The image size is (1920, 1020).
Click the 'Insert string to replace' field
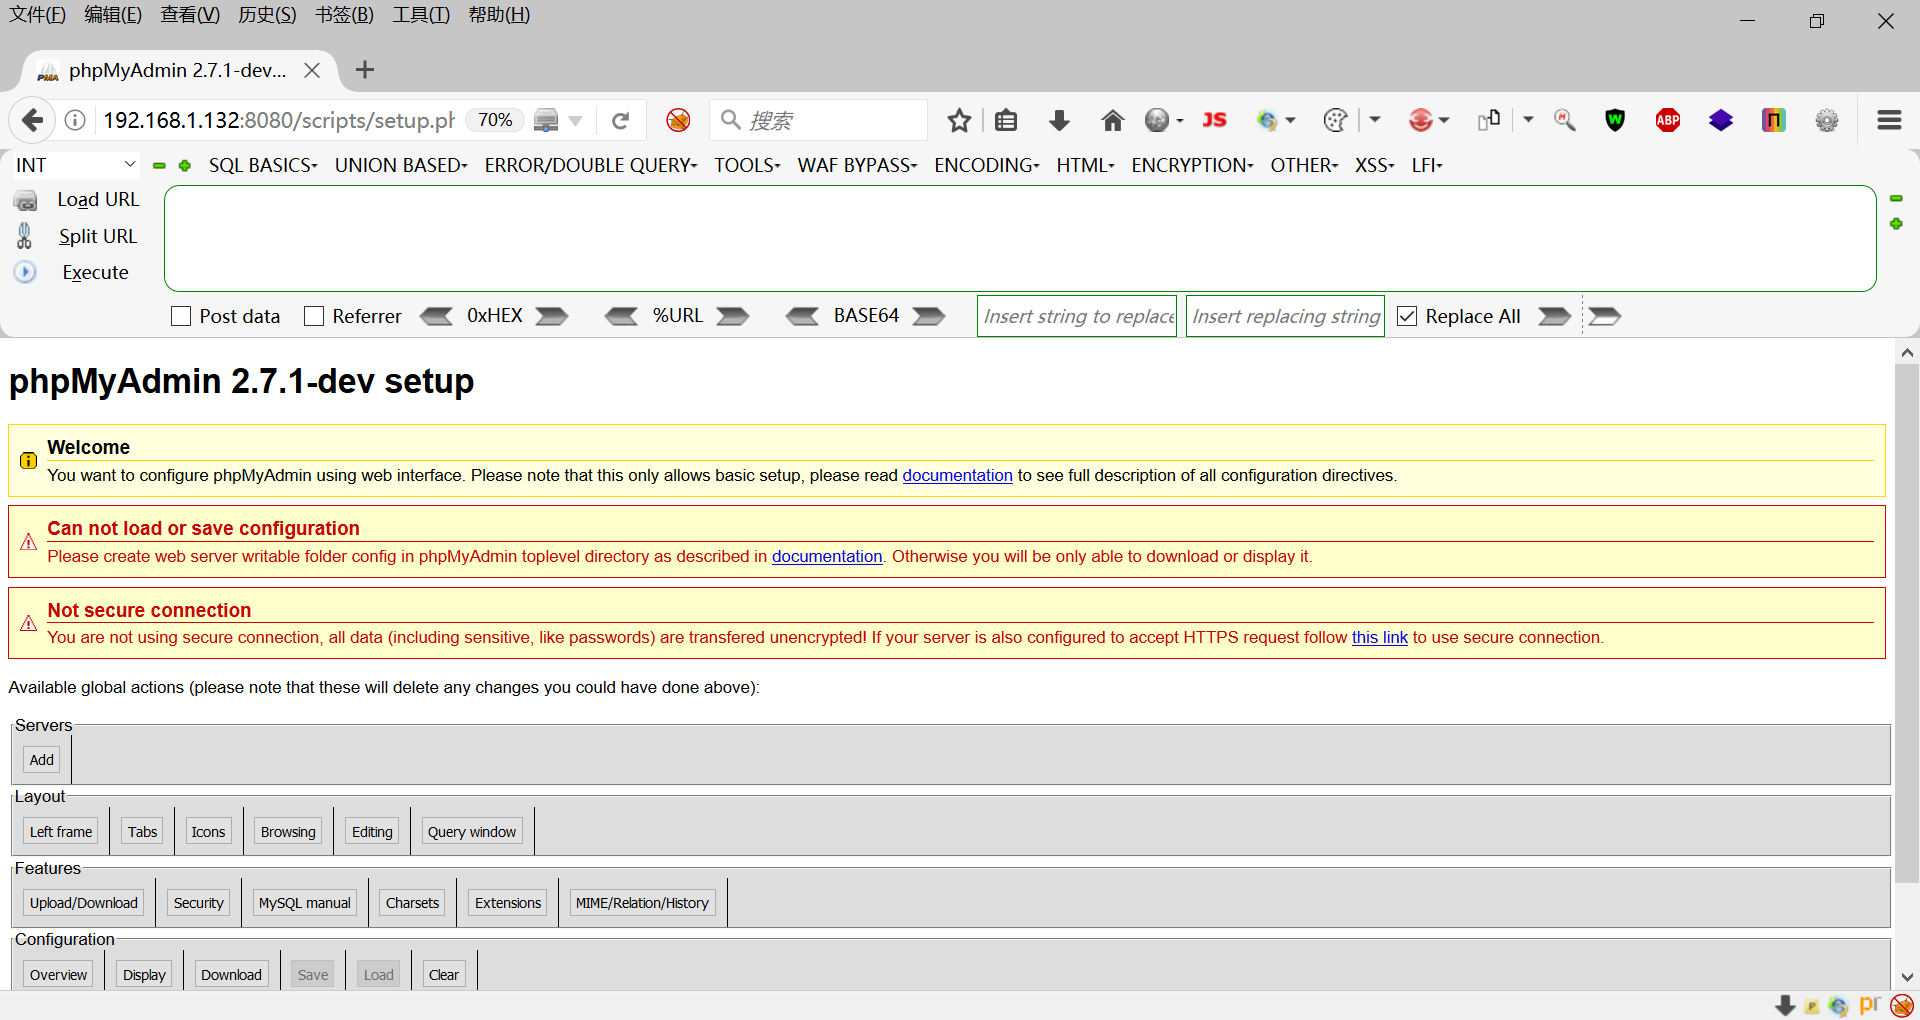[x=1077, y=316]
